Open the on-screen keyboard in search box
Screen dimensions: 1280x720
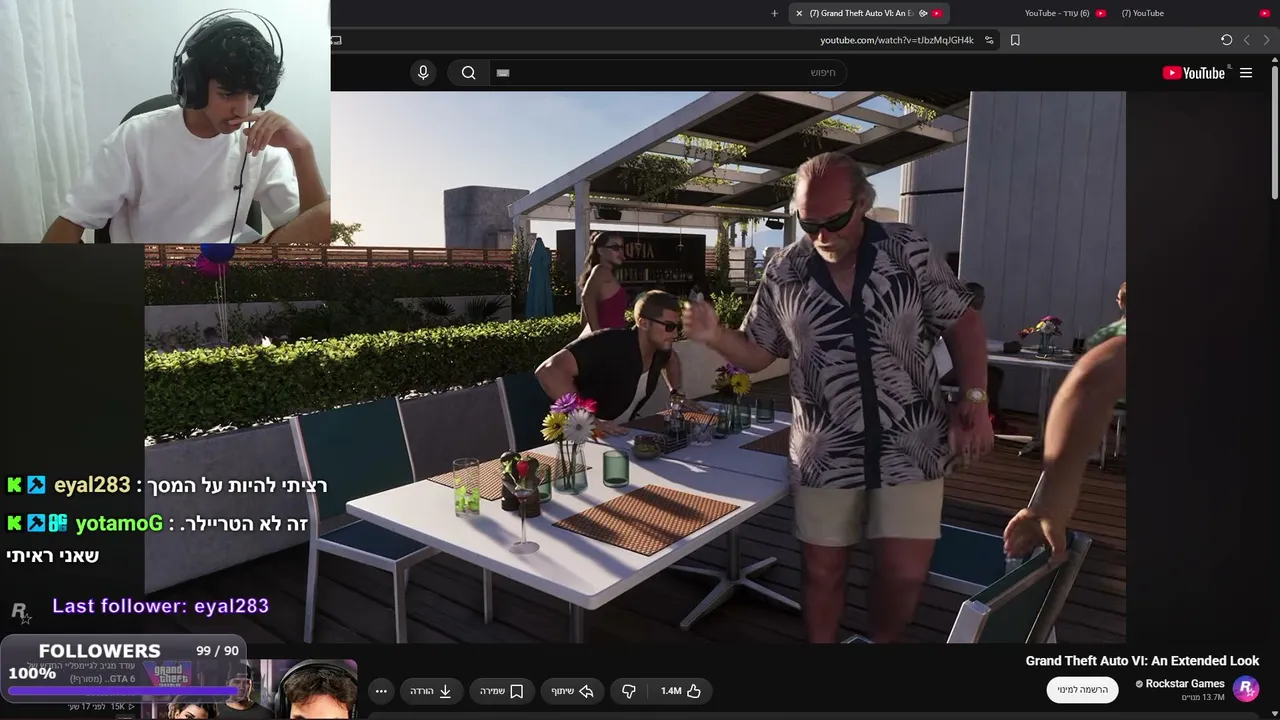coord(503,72)
